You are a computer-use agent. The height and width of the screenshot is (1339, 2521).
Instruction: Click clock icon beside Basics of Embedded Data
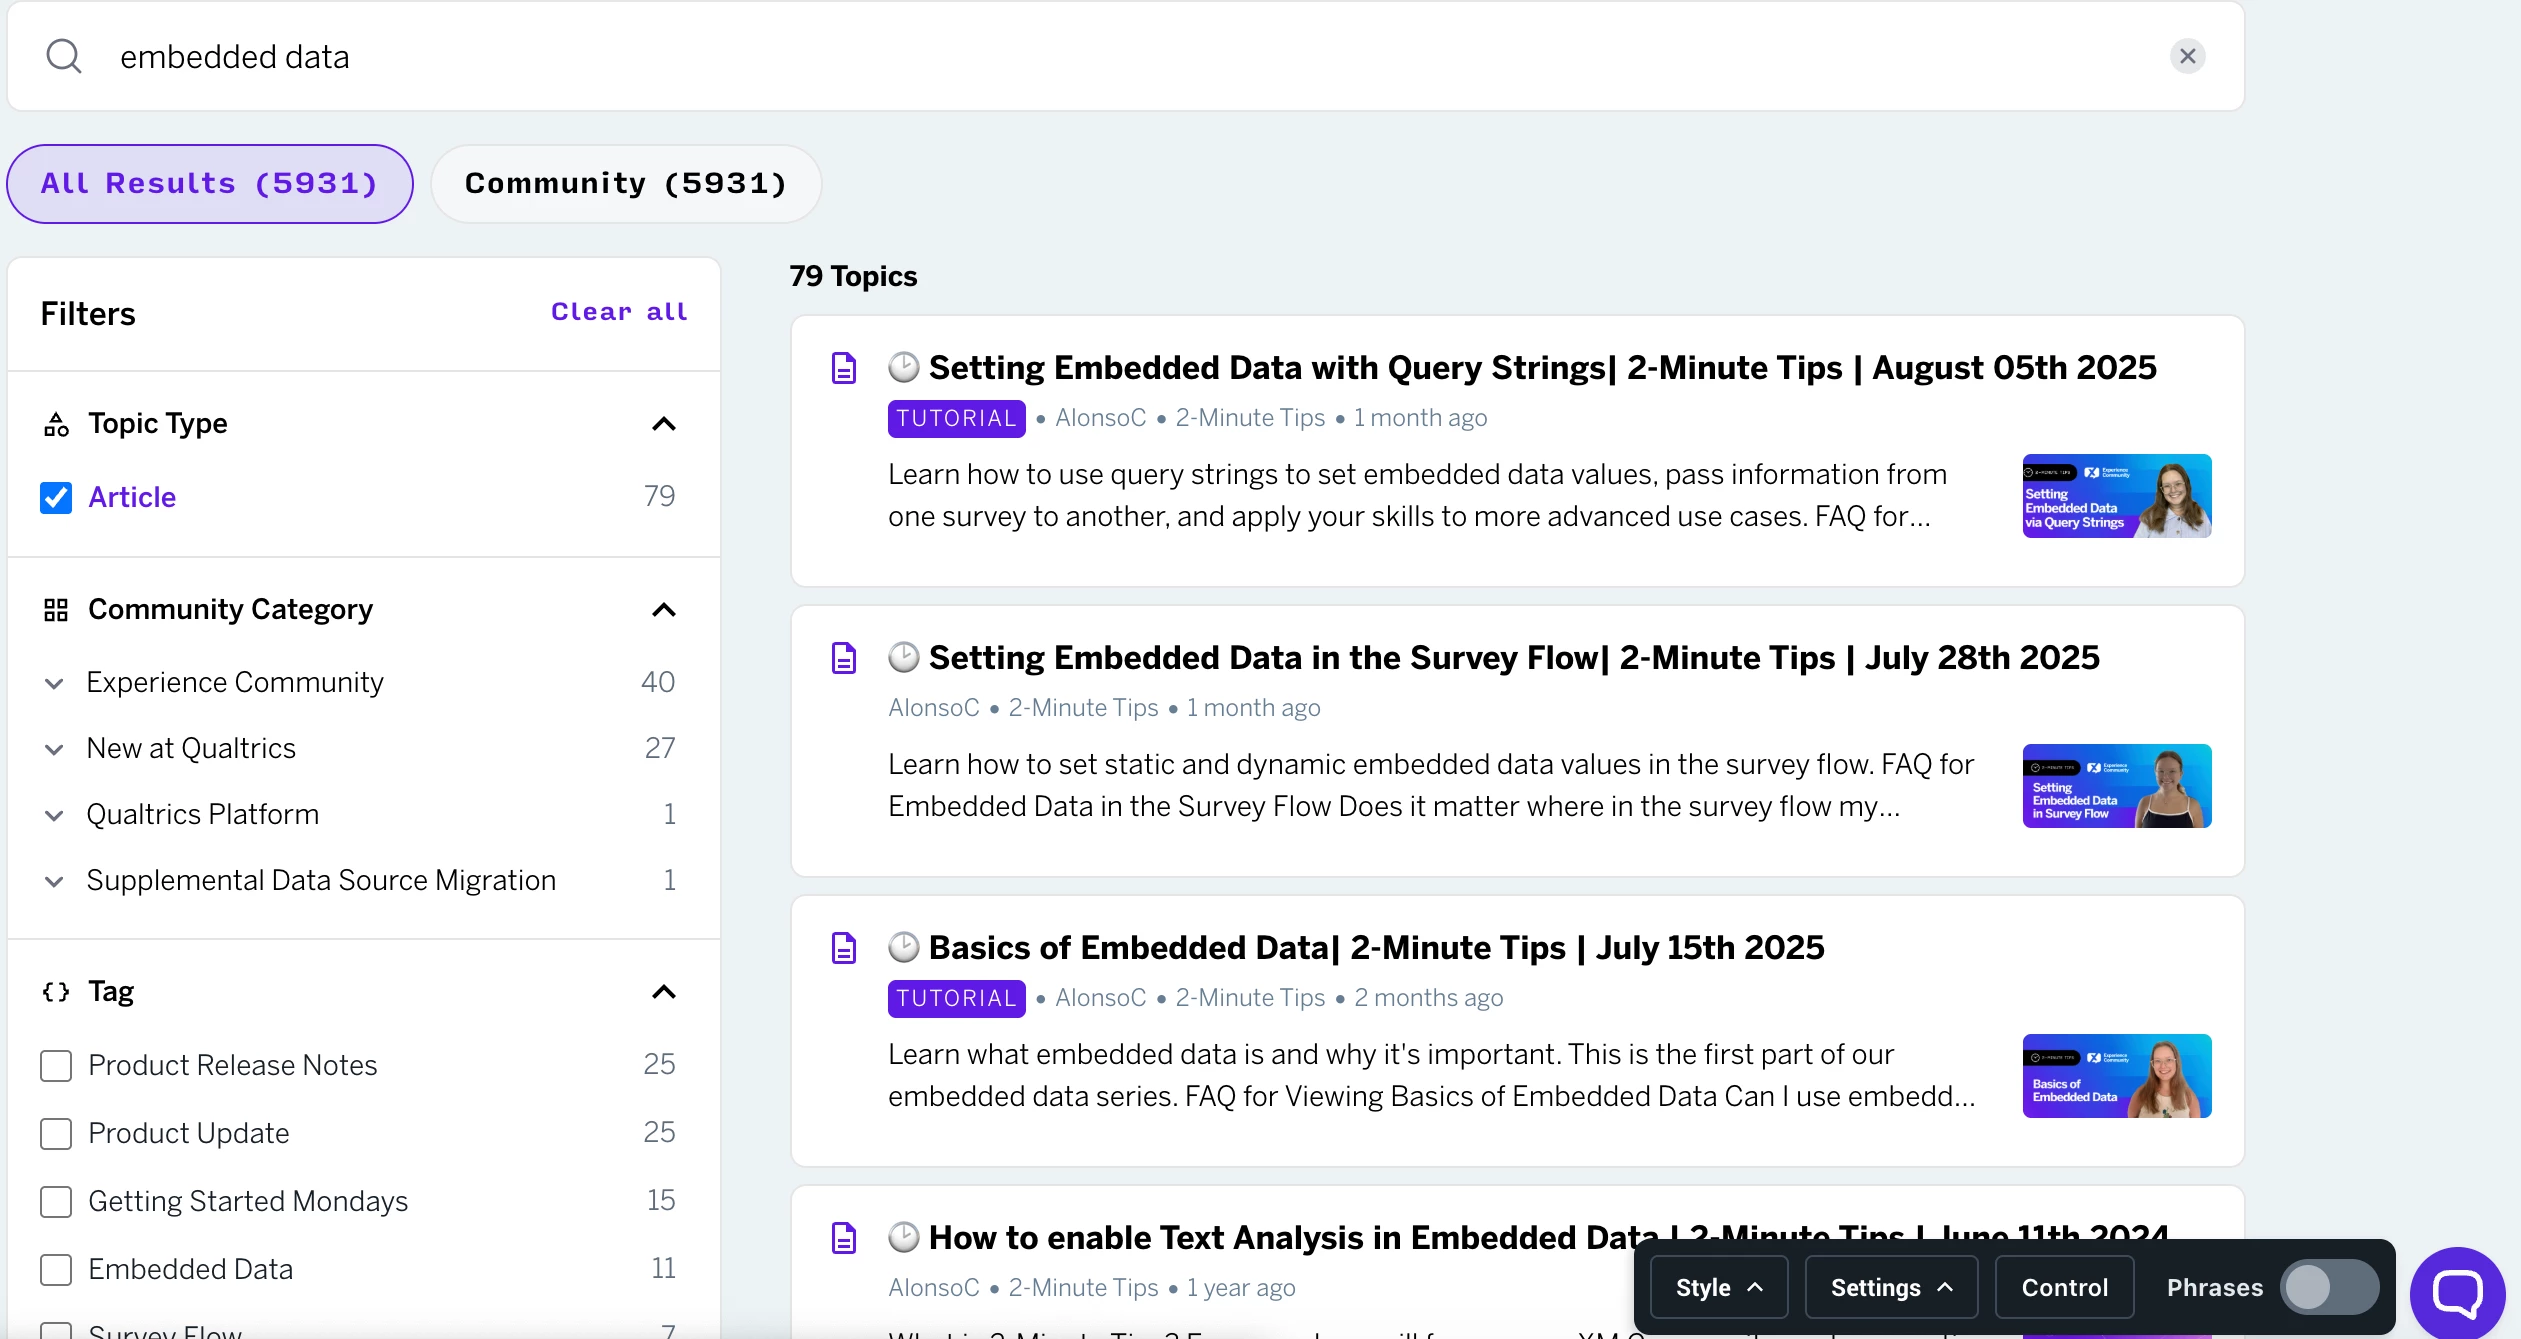(x=904, y=947)
